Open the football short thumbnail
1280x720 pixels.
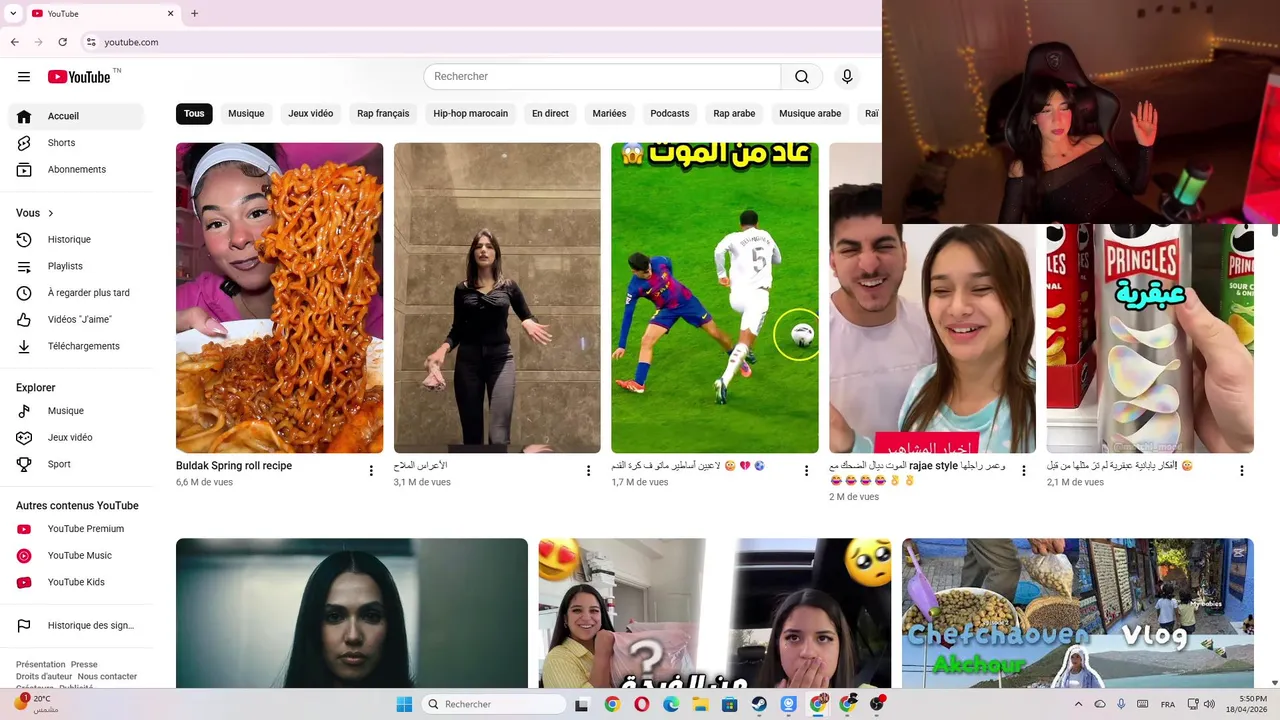715,298
